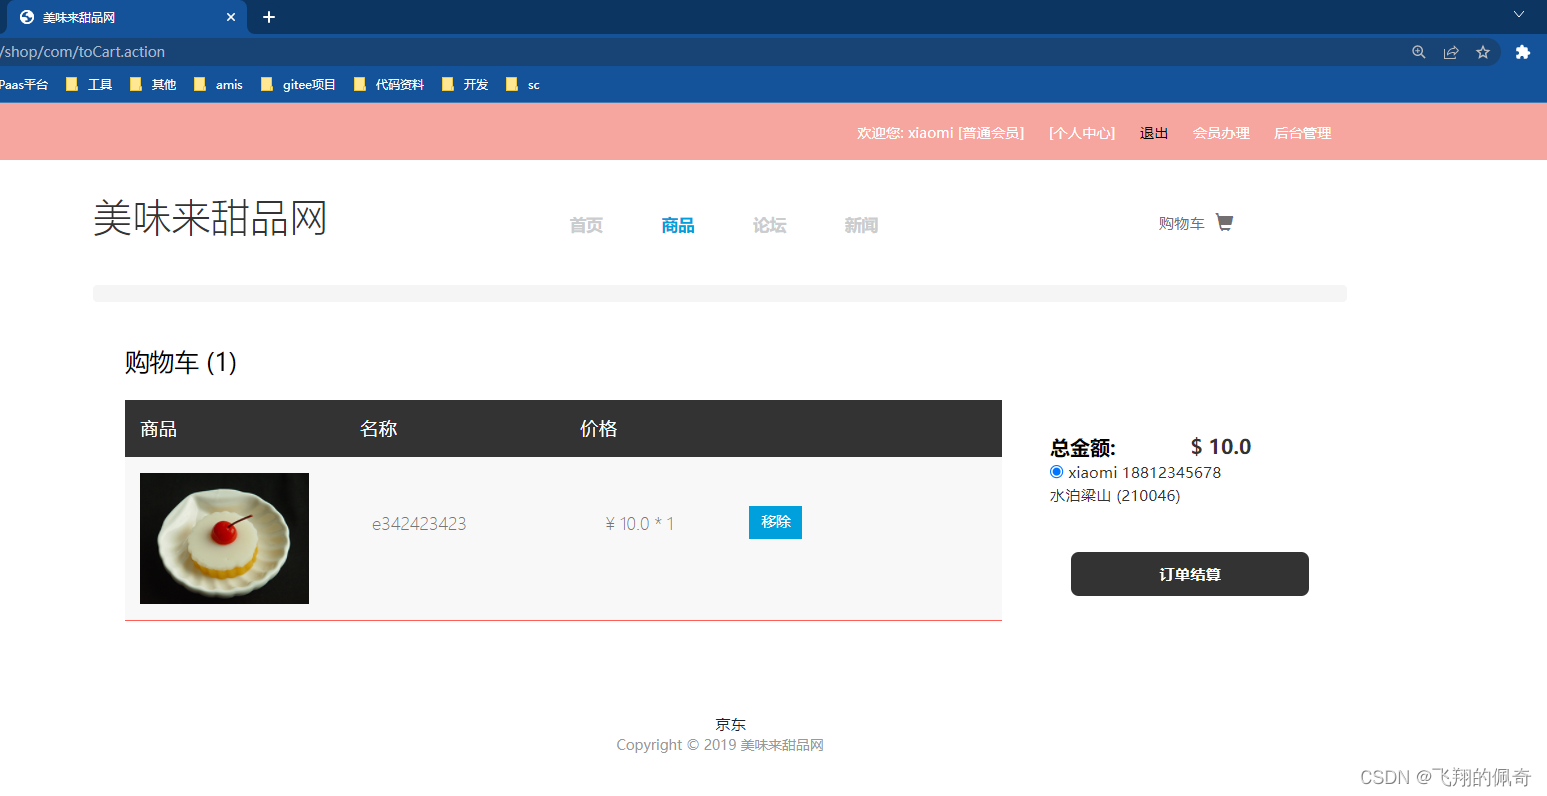Open the extensions puzzle icon
Viewport: 1547px width, 796px height.
pyautogui.click(x=1522, y=52)
